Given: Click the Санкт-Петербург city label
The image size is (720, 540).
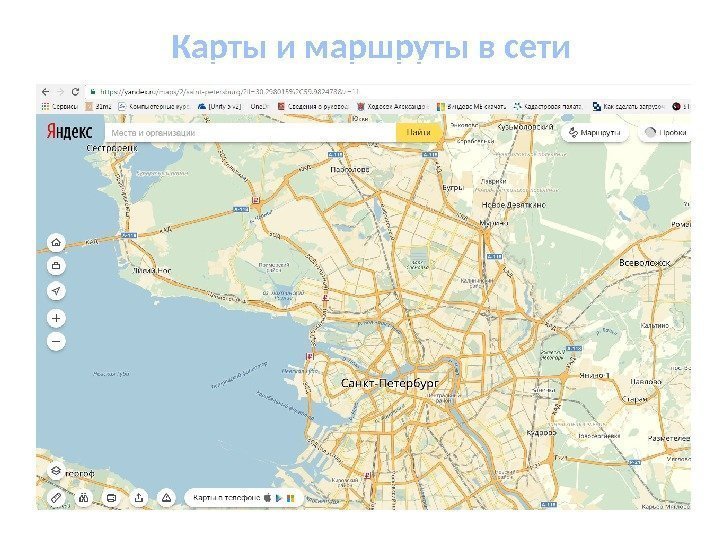Looking at the screenshot, I should (389, 383).
